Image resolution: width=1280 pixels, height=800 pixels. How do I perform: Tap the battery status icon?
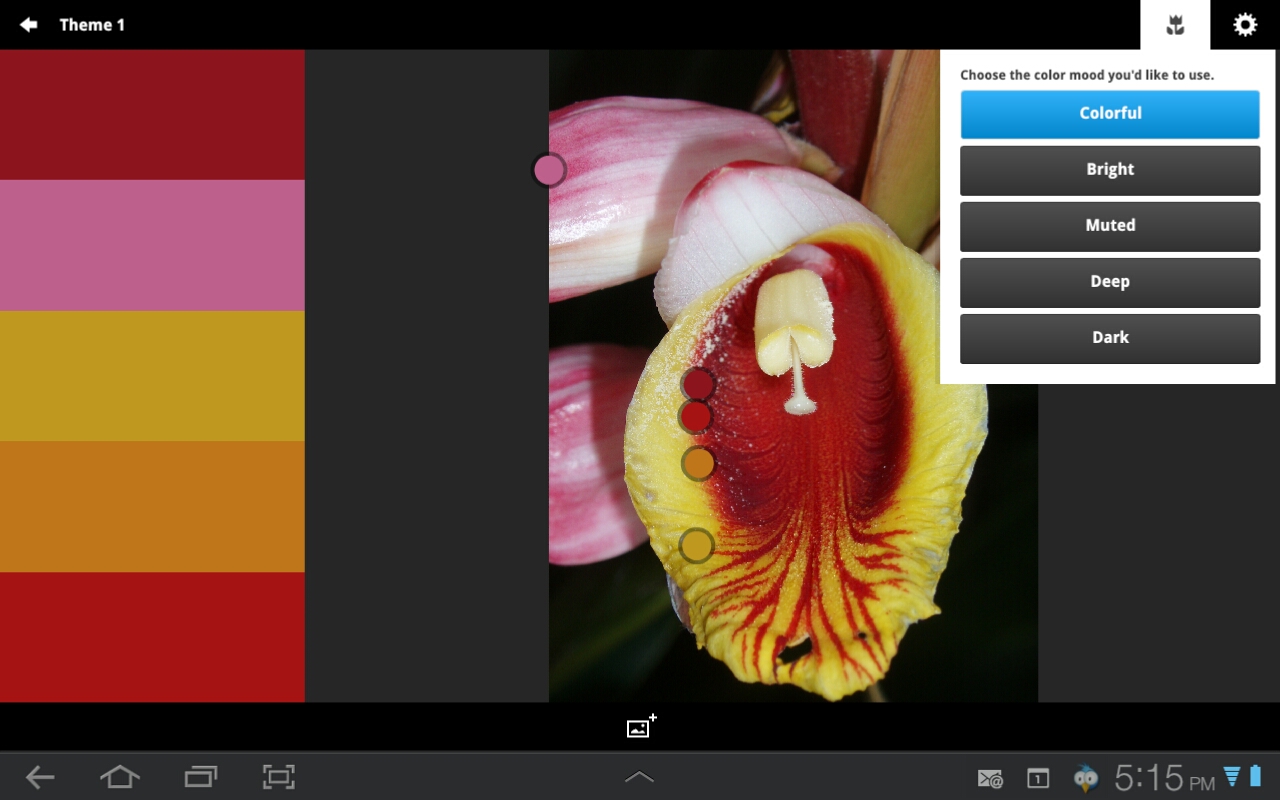pos(1256,776)
